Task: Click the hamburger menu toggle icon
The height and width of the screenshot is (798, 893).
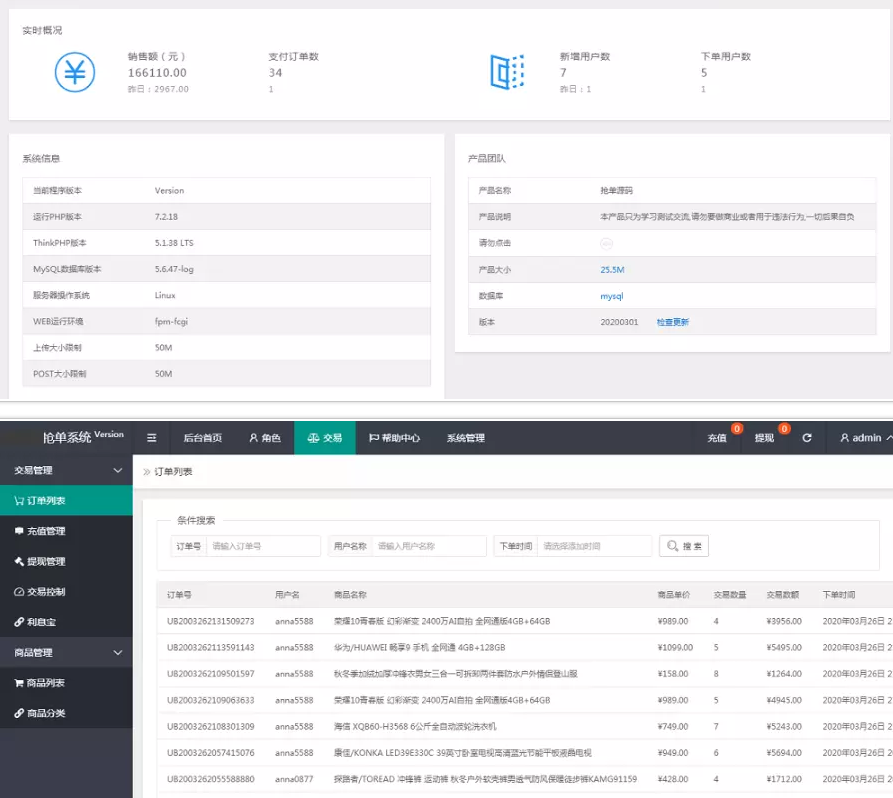Action: click(x=151, y=438)
